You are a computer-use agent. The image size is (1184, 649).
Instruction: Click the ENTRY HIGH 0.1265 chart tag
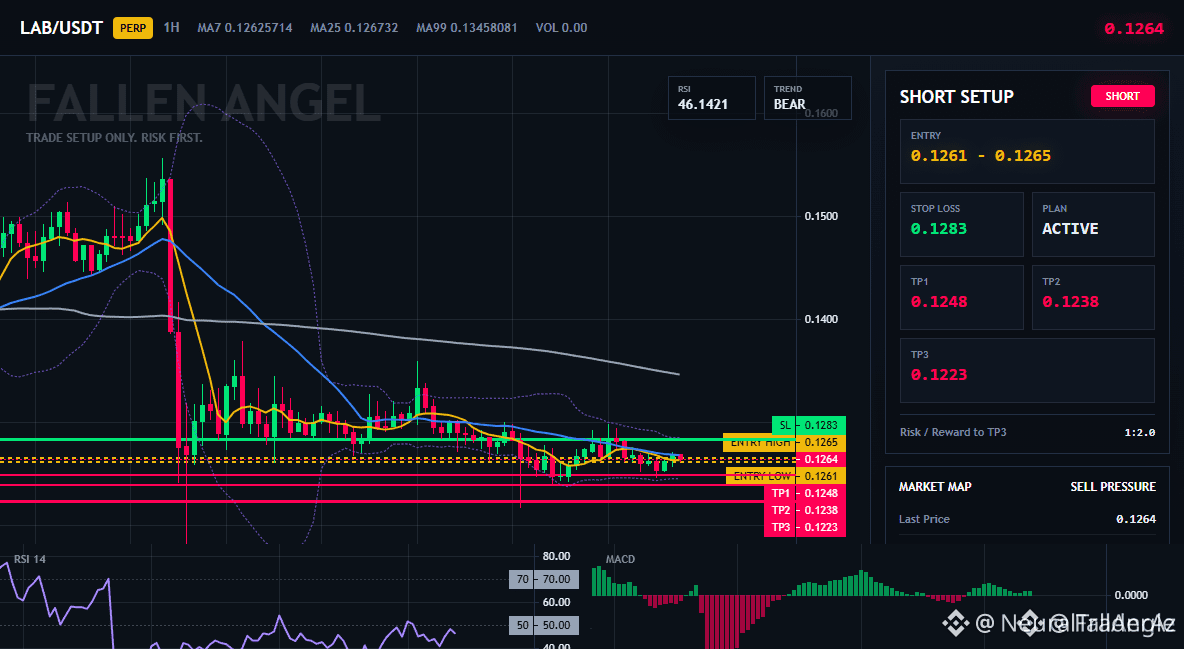pos(784,443)
